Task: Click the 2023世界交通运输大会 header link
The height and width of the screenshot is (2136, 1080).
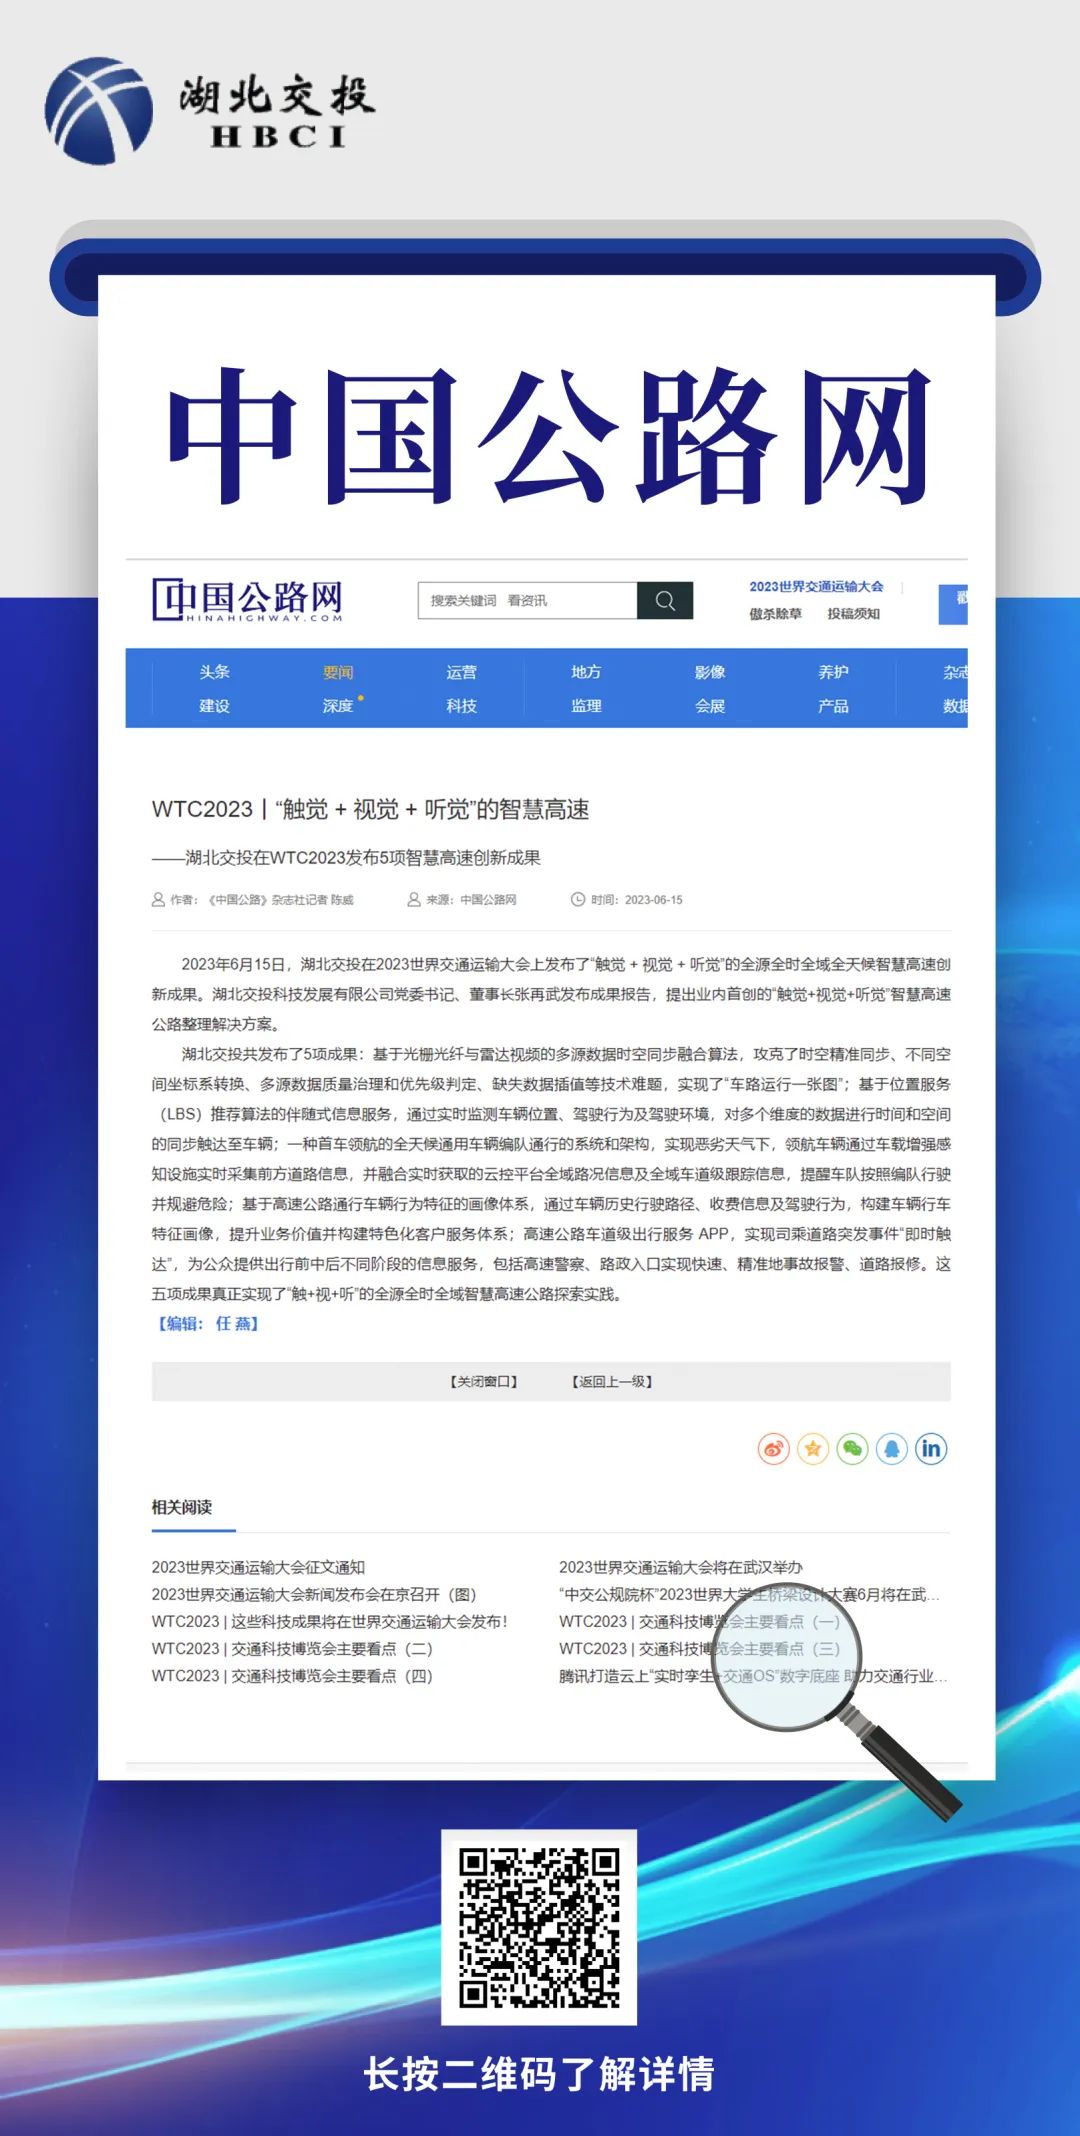Action: click(x=817, y=587)
